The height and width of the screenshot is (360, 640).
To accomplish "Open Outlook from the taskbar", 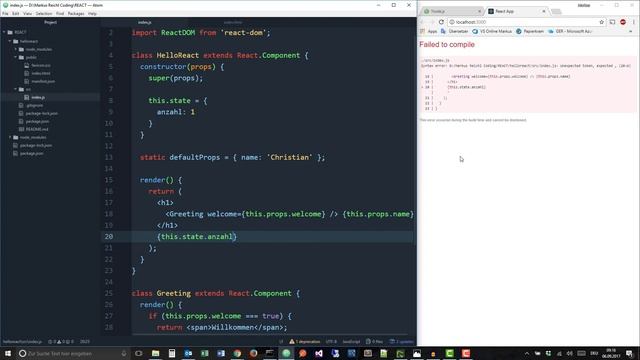I will pyautogui.click(x=188, y=353).
